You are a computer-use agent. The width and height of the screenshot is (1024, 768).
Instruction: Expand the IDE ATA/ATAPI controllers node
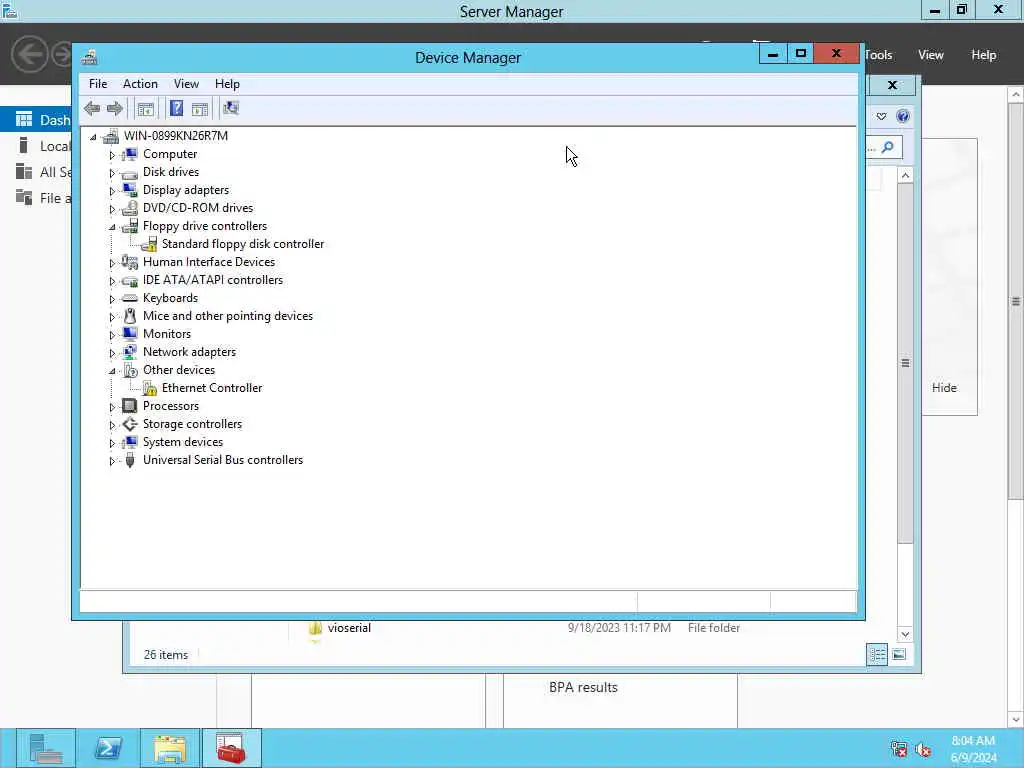(x=112, y=281)
